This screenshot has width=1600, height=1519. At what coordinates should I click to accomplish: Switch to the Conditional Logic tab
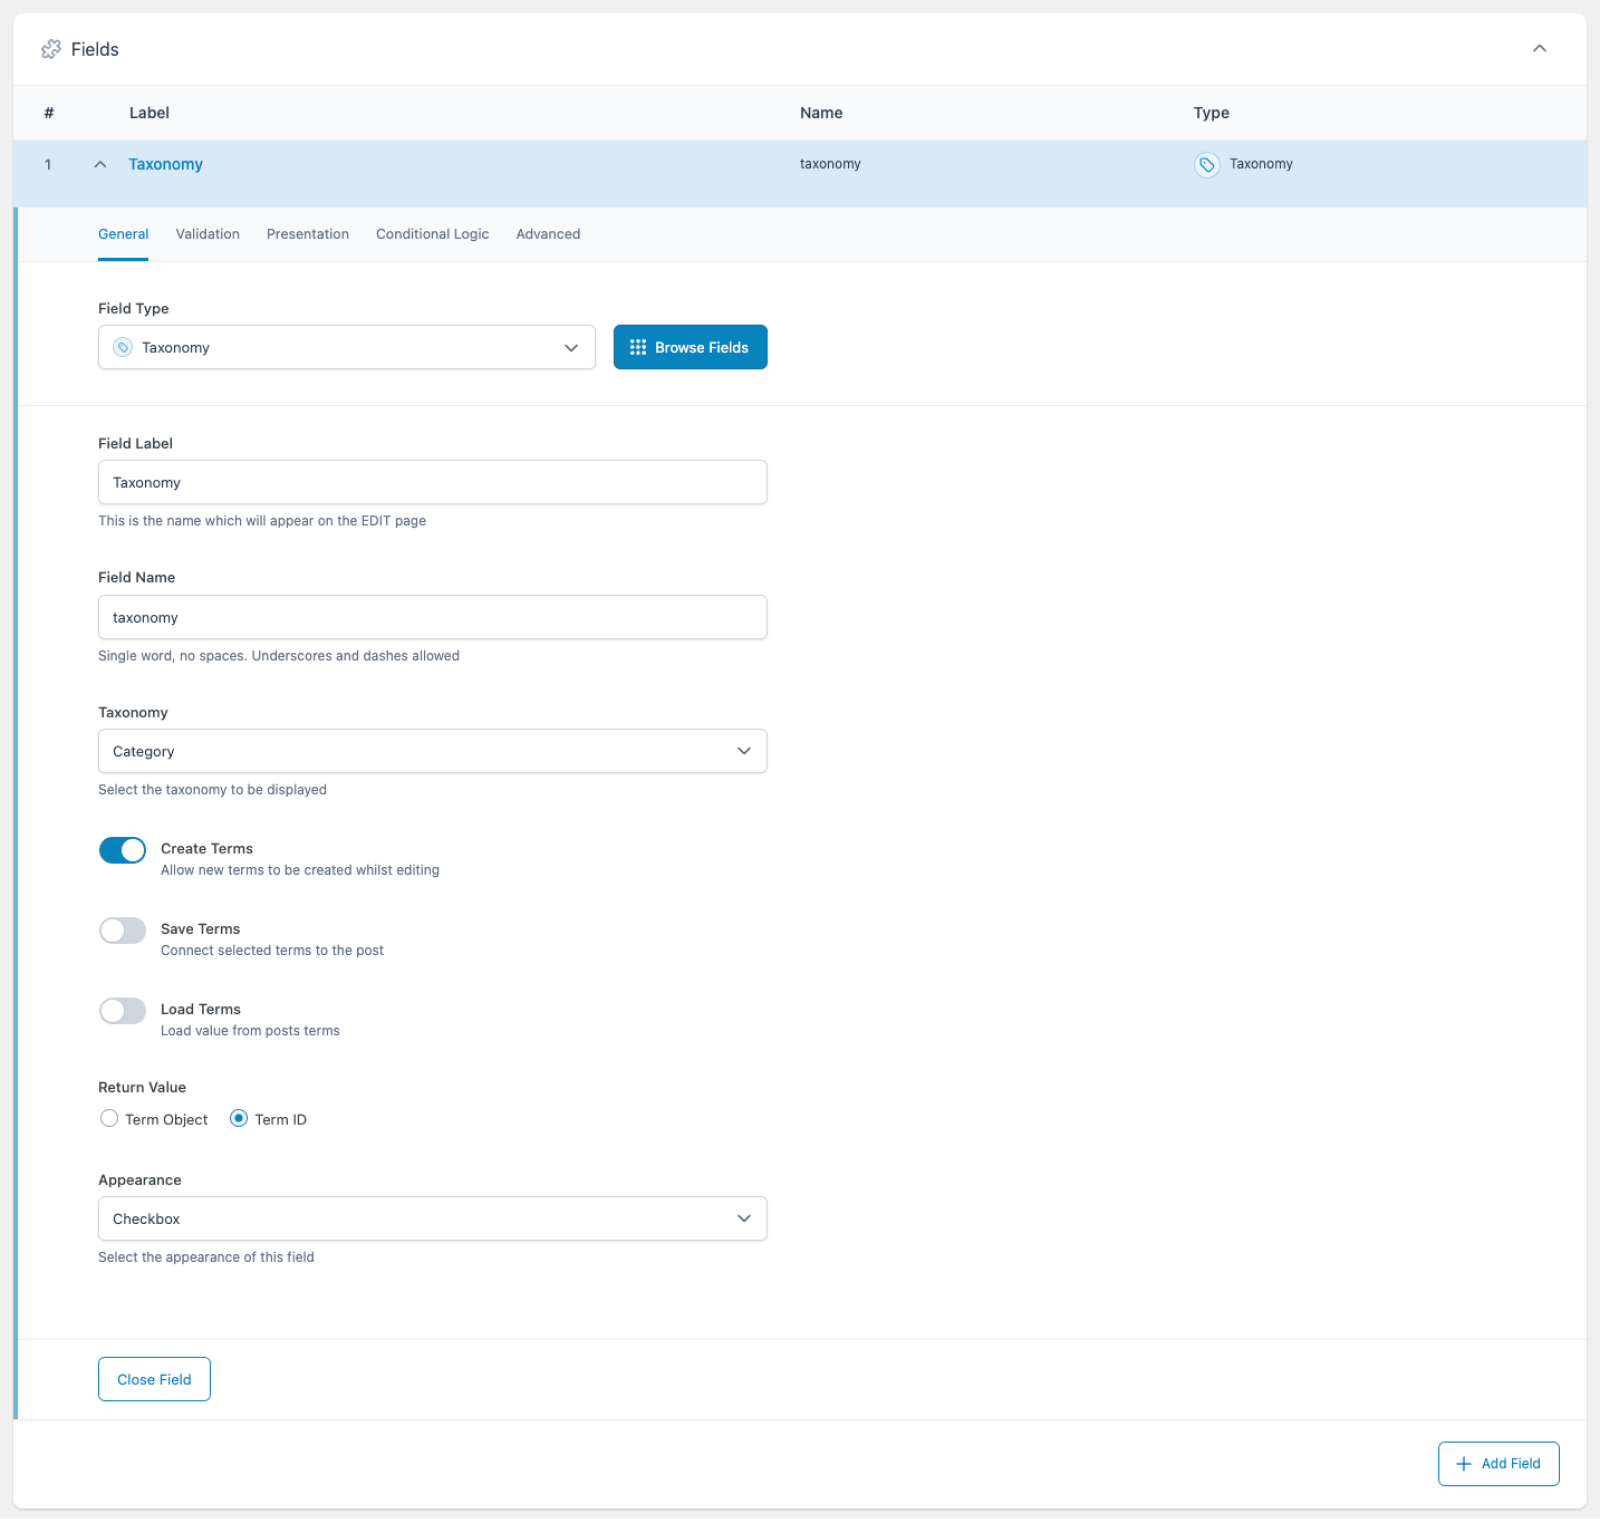[x=432, y=233]
